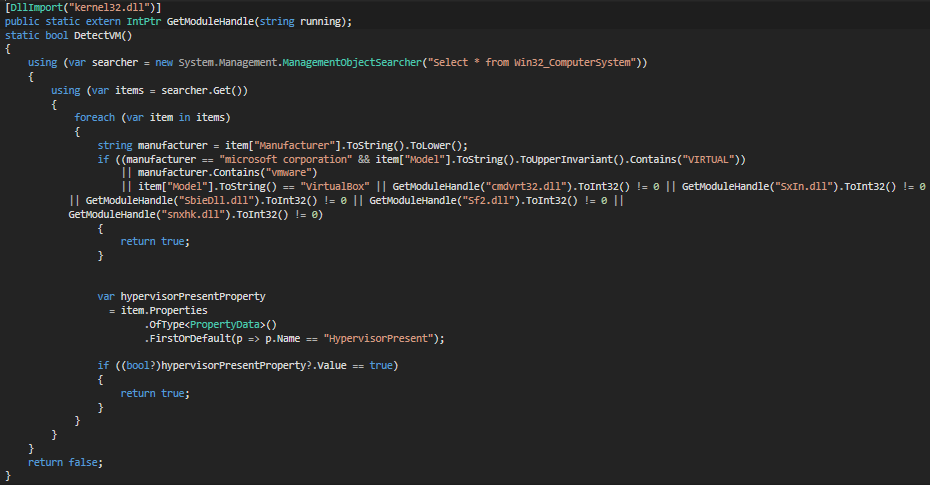930x485 pixels.
Task: Click the foreach keyword
Action: [94, 117]
